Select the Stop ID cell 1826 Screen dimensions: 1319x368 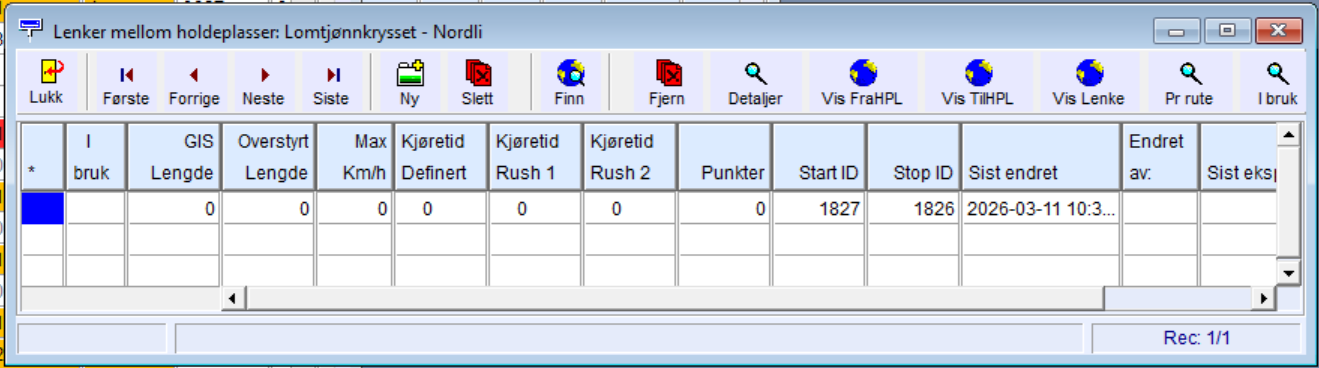[913, 208]
